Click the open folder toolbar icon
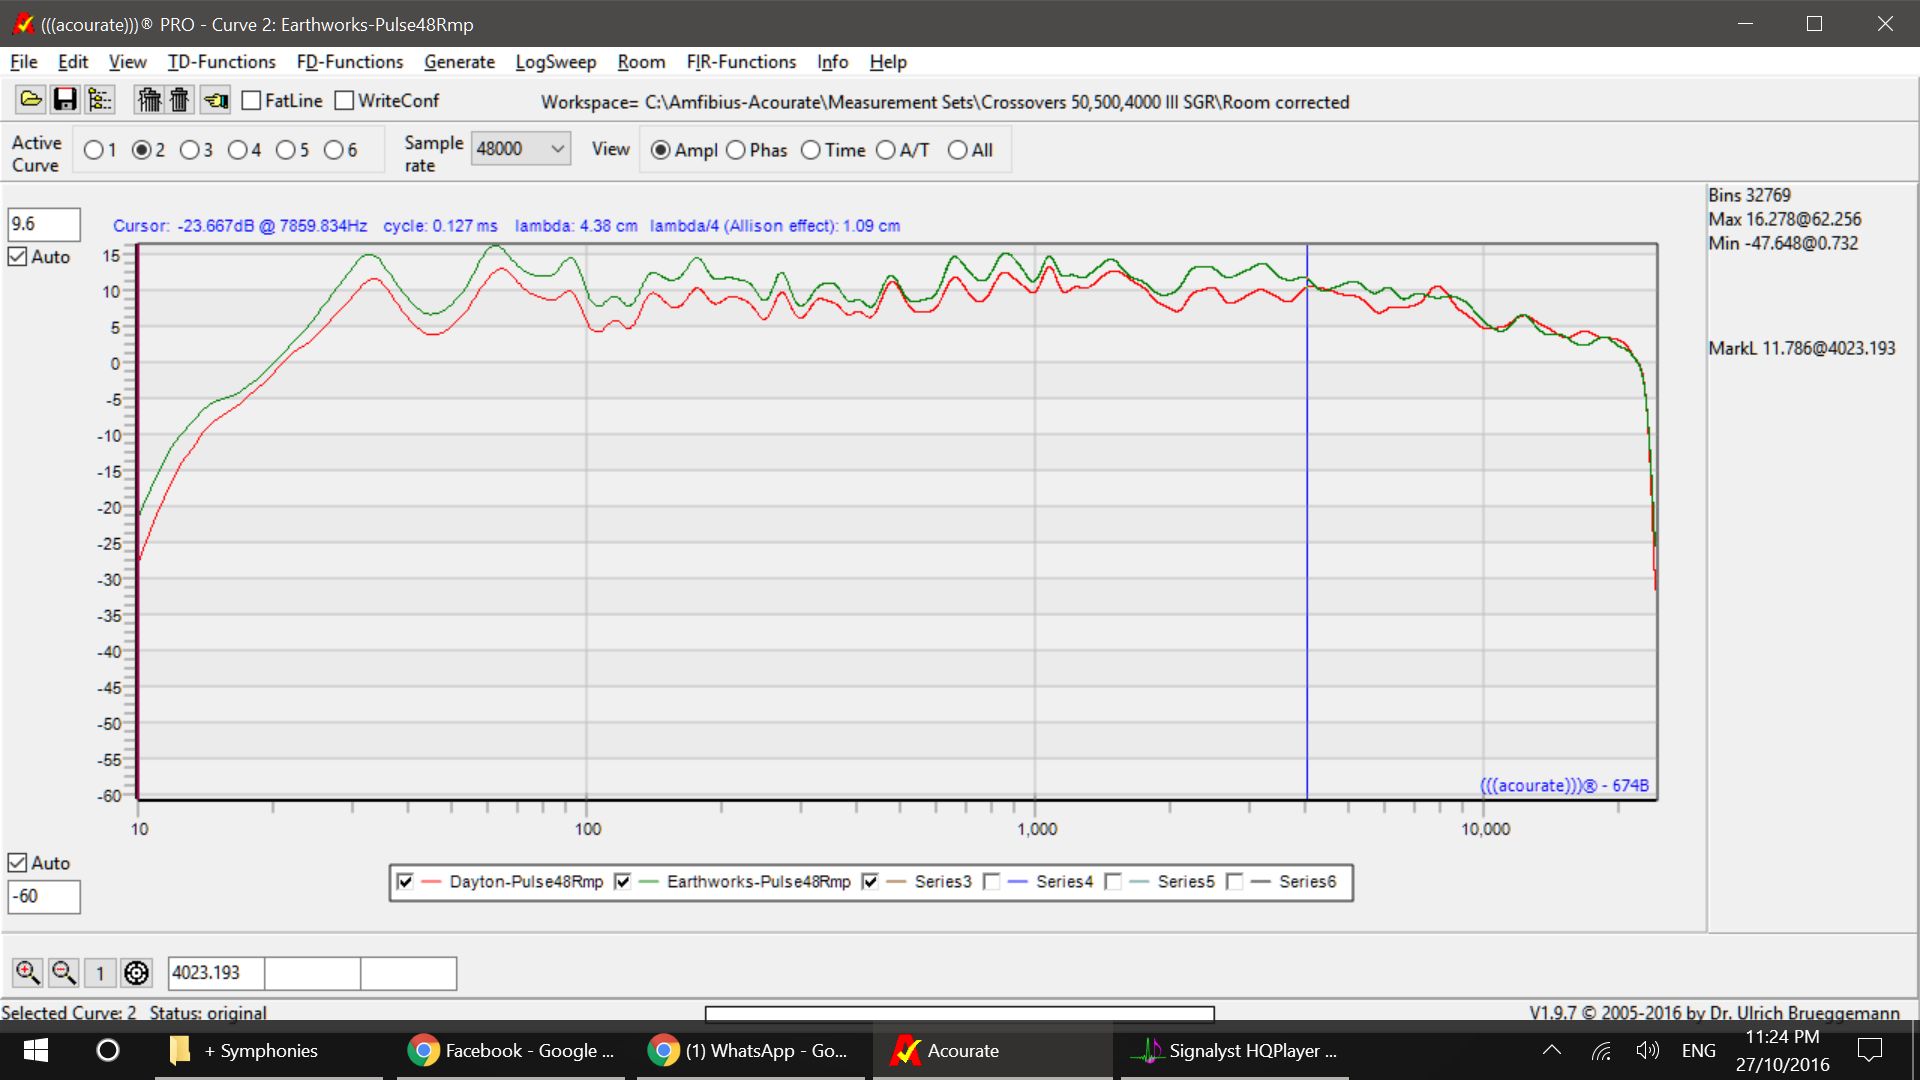Screen dimensions: 1920x1080 click(x=31, y=100)
